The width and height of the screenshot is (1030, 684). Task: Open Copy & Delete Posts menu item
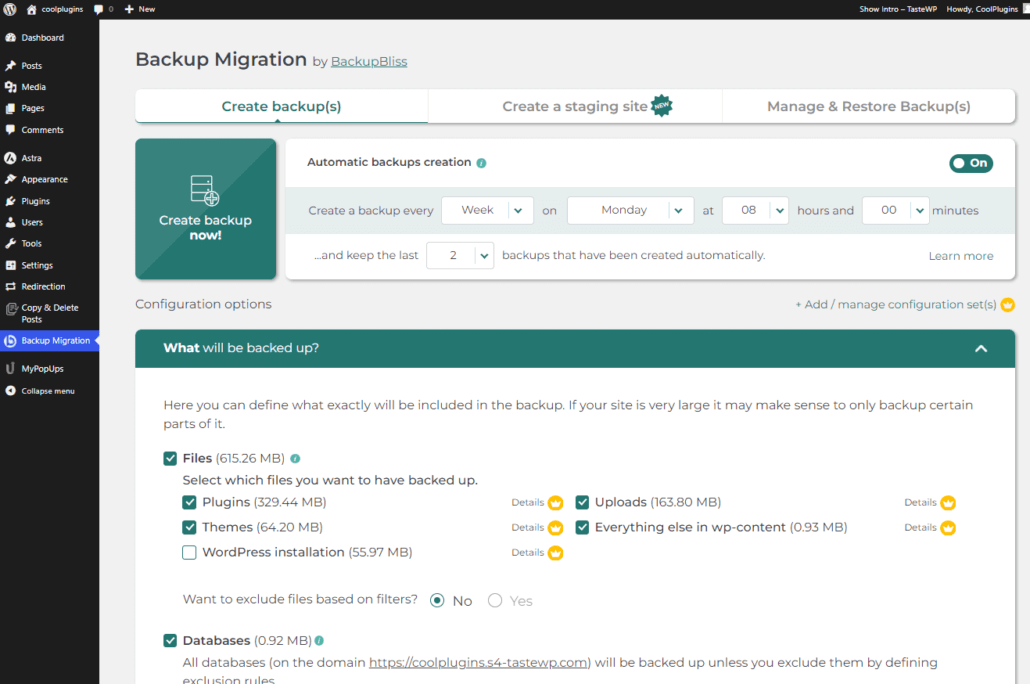pyautogui.click(x=49, y=313)
